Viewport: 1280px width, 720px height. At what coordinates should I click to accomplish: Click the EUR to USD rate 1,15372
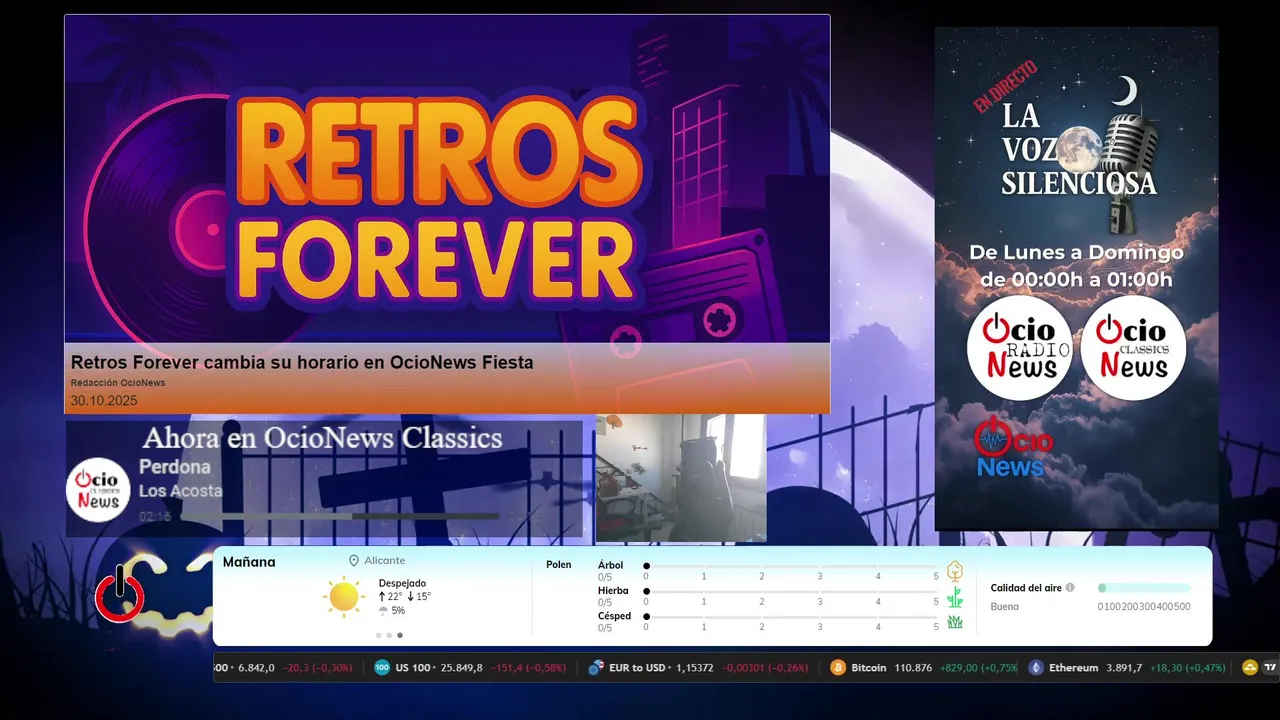(x=693, y=668)
